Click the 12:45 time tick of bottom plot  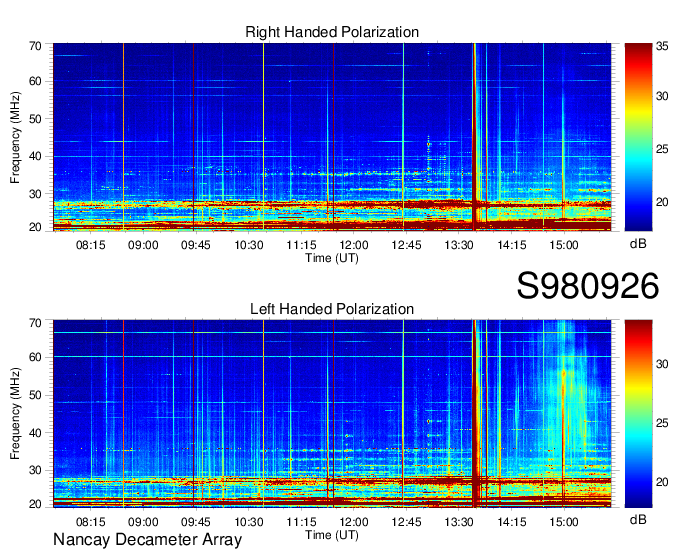pos(406,522)
